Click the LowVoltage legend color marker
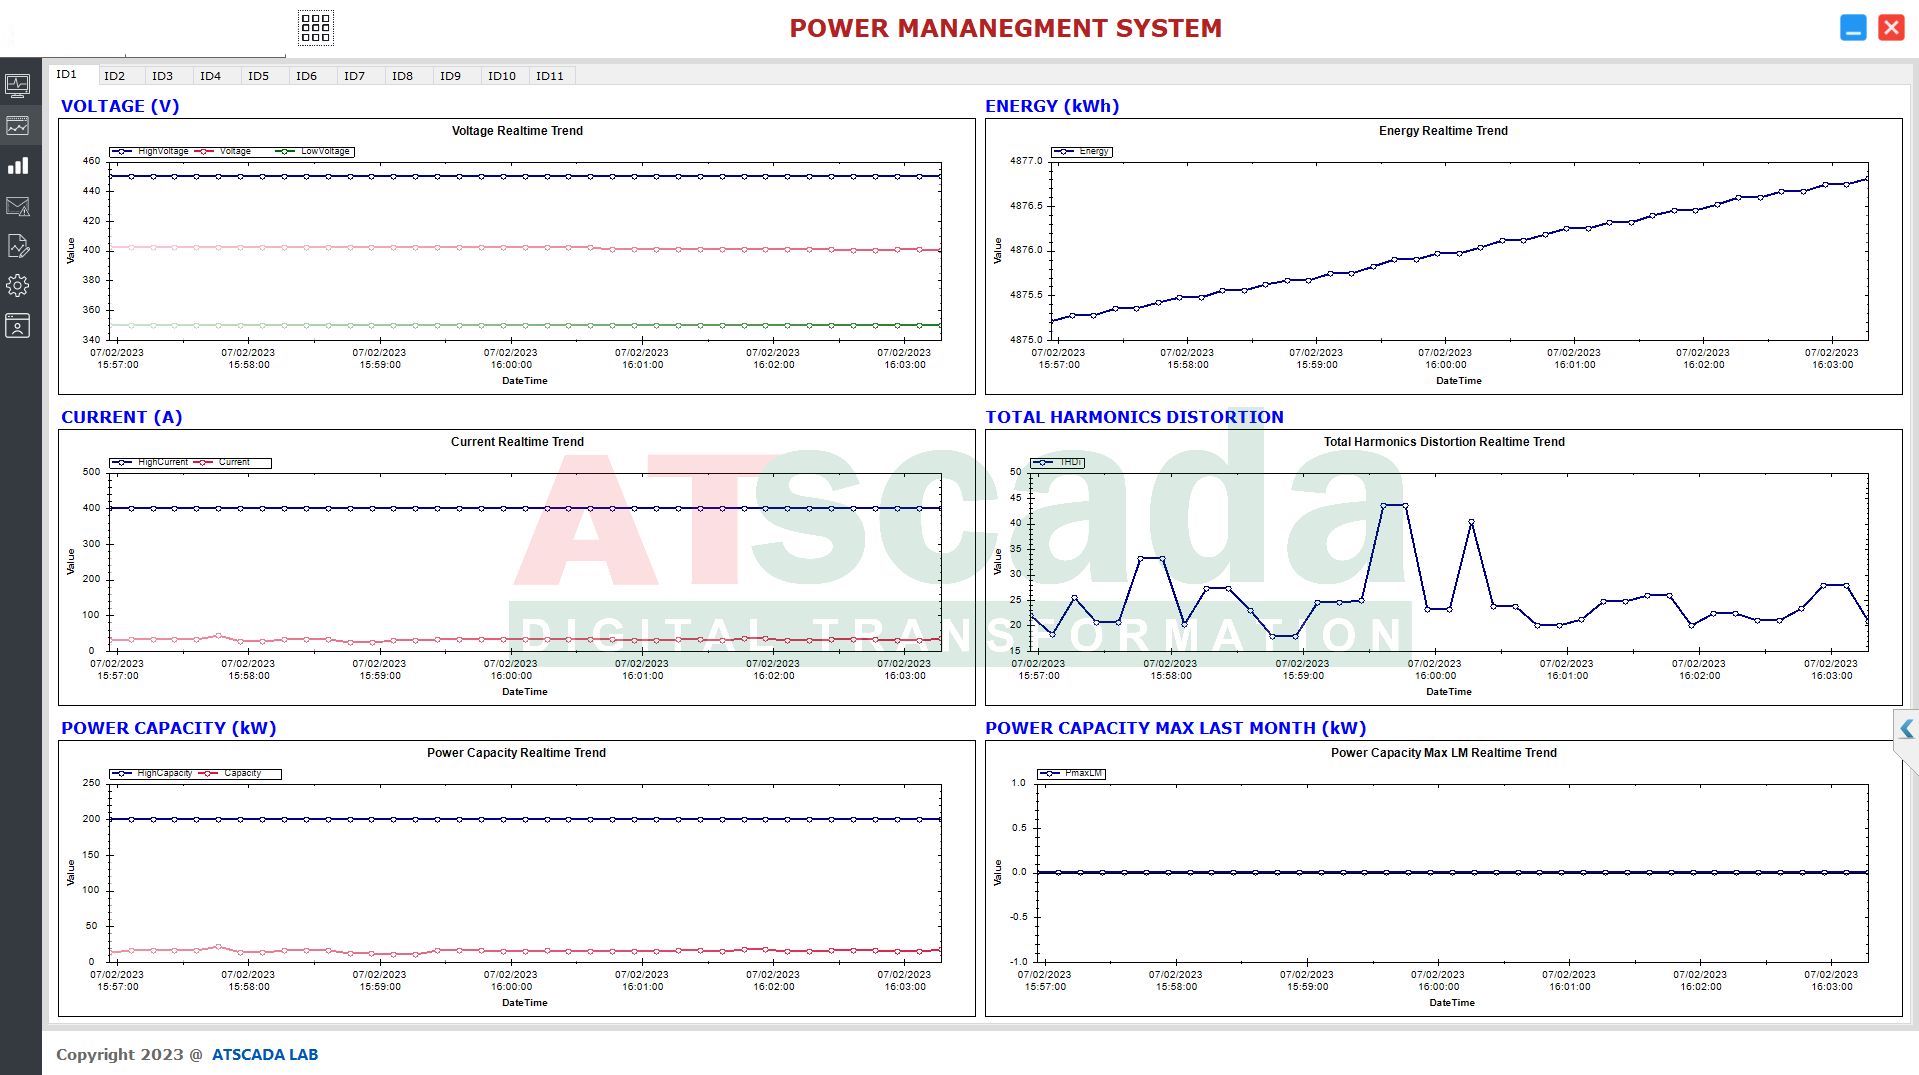1919x1075 pixels. pyautogui.click(x=286, y=152)
